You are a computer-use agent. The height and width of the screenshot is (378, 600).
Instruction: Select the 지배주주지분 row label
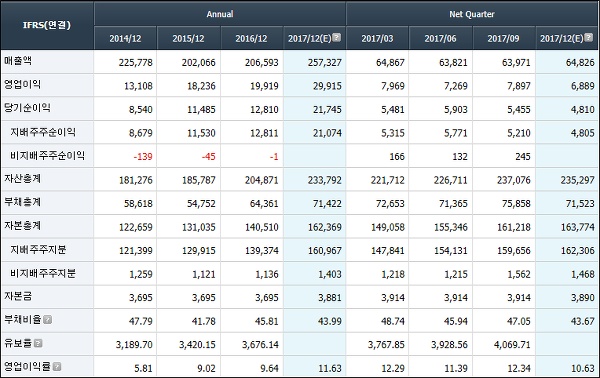pyautogui.click(x=38, y=250)
